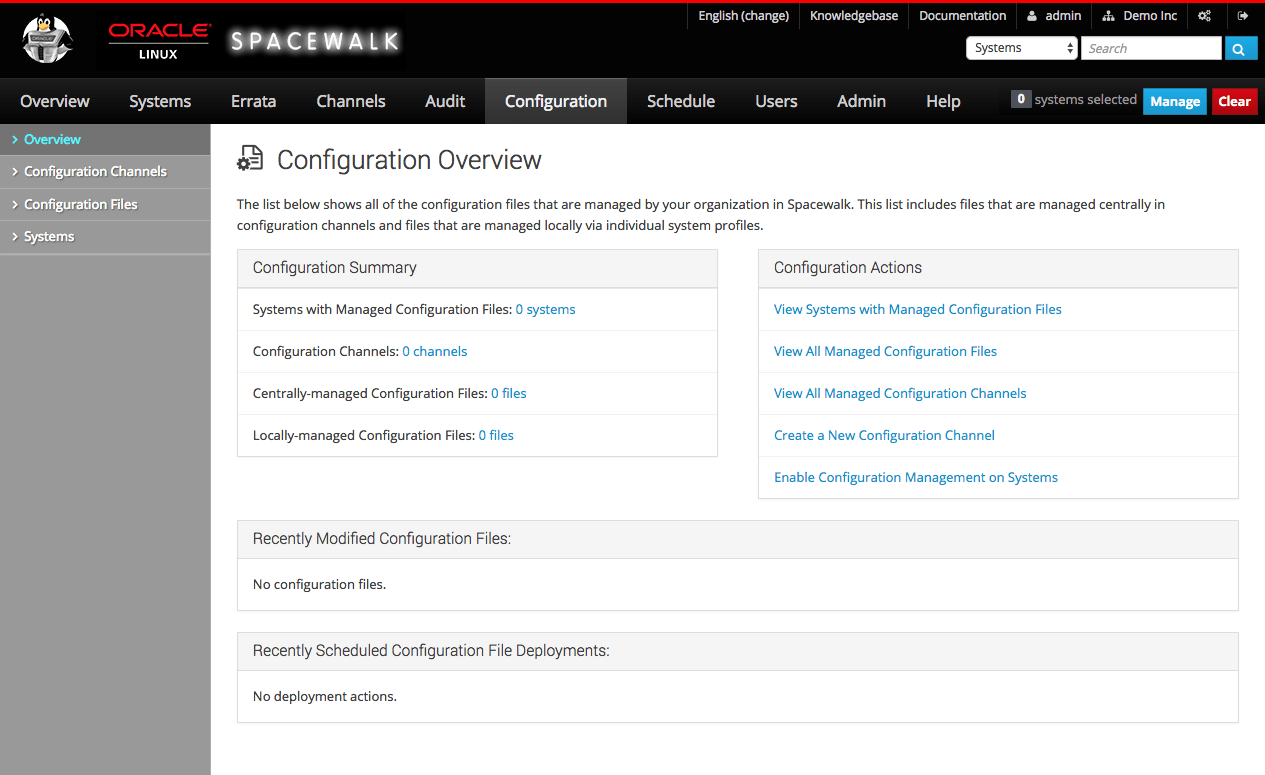
Task: Click the Configuration Overview heading icon
Action: 250,159
